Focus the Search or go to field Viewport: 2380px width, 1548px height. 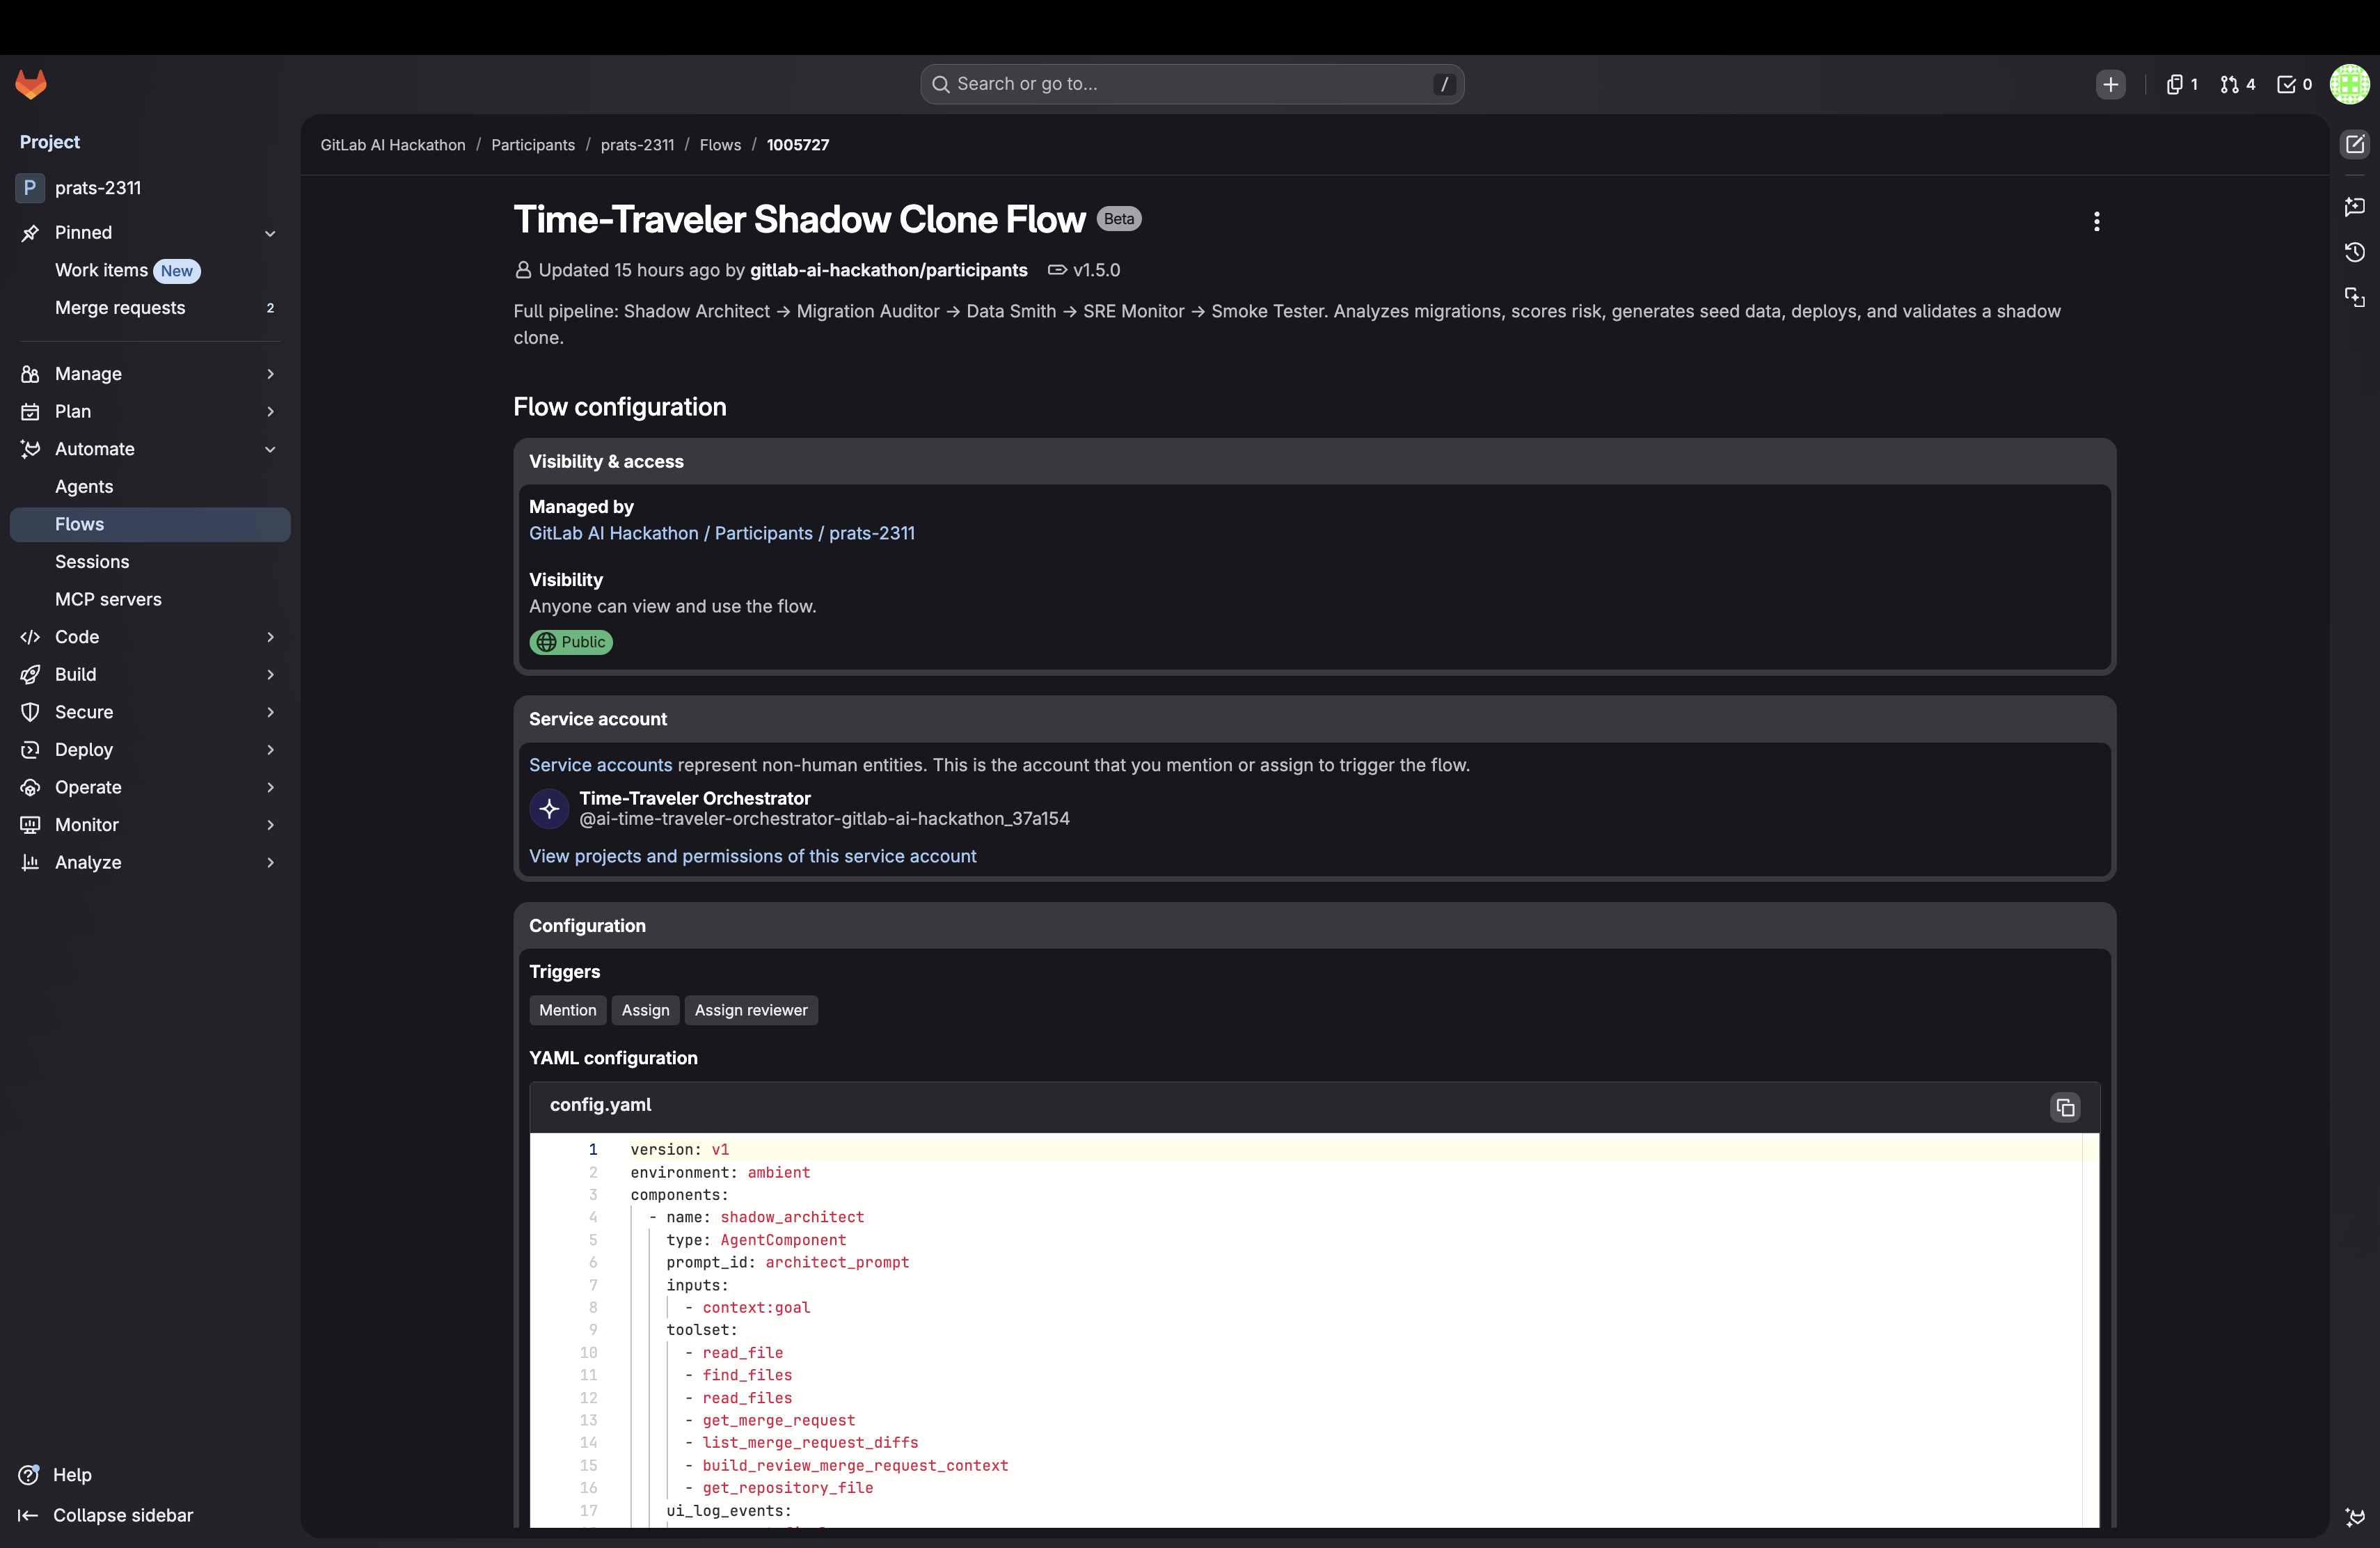coord(1190,85)
